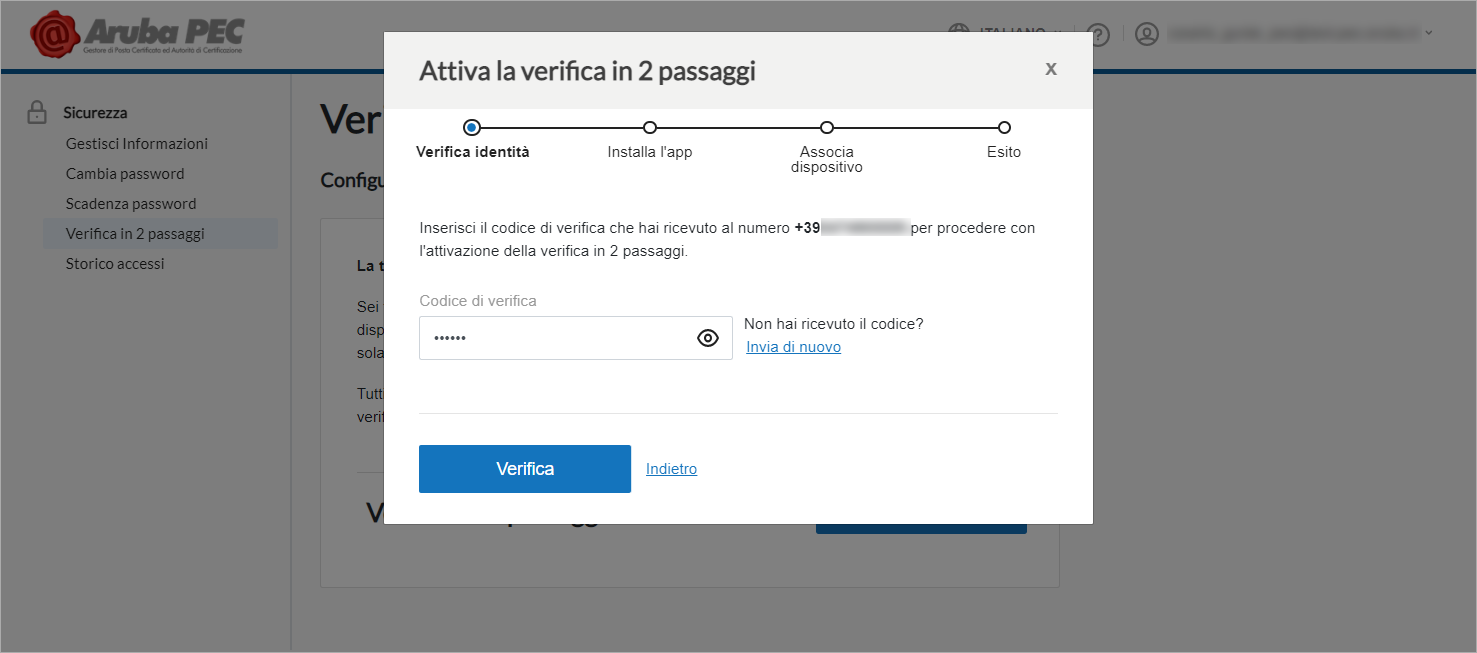This screenshot has width=1477, height=653.
Task: Open the help question mark icon
Action: point(1099,34)
